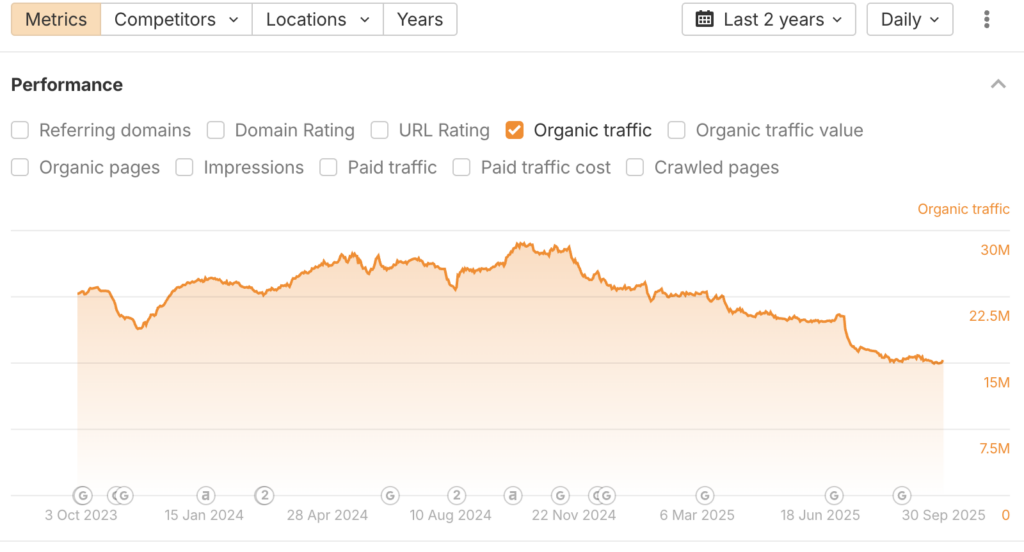This screenshot has width=1024, height=552.
Task: Click the Google marker near 6 Mar 2025
Action: point(705,495)
